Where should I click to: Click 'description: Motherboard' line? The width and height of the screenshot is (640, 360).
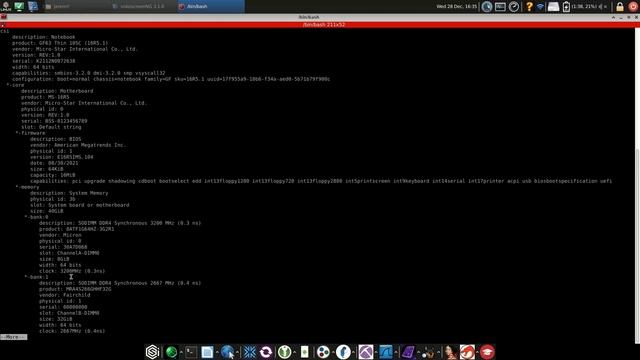tap(57, 91)
